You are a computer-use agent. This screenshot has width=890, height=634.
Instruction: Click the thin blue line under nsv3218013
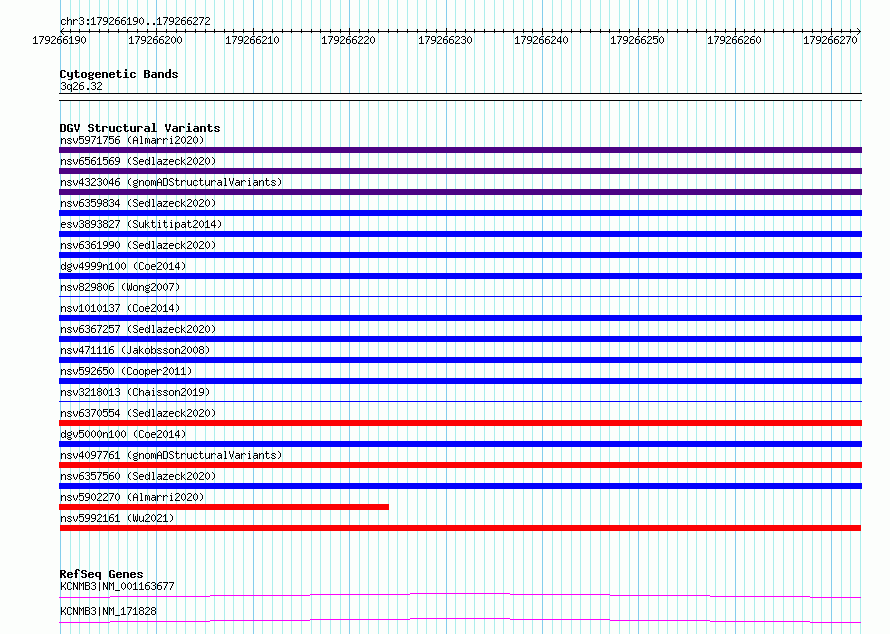tap(460, 401)
